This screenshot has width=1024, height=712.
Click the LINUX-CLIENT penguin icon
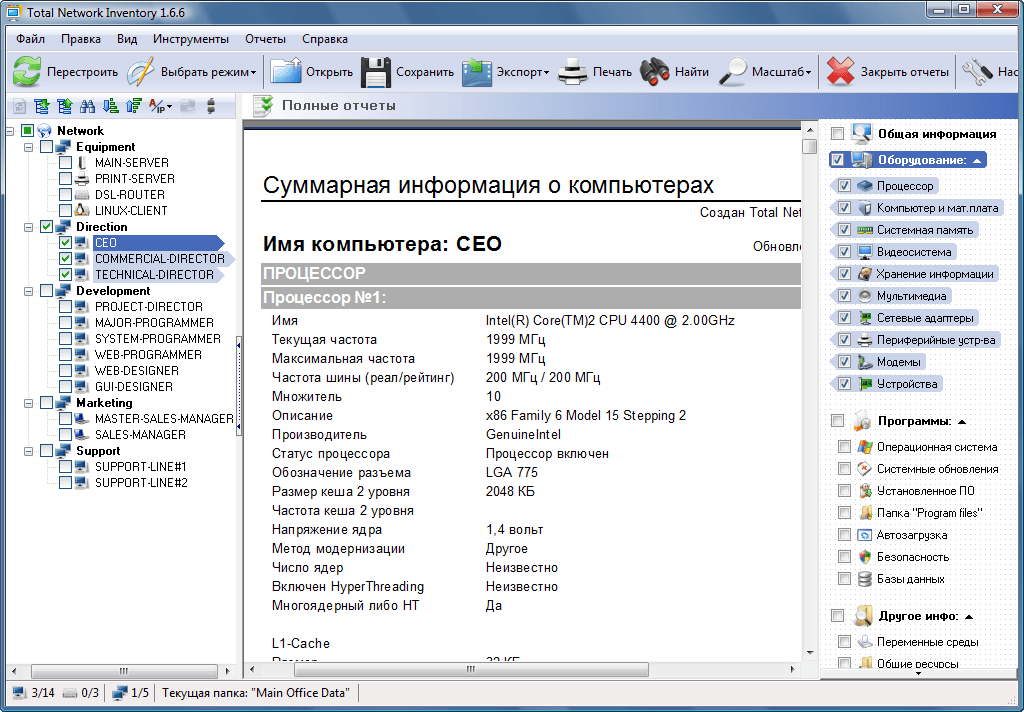pyautogui.click(x=82, y=210)
